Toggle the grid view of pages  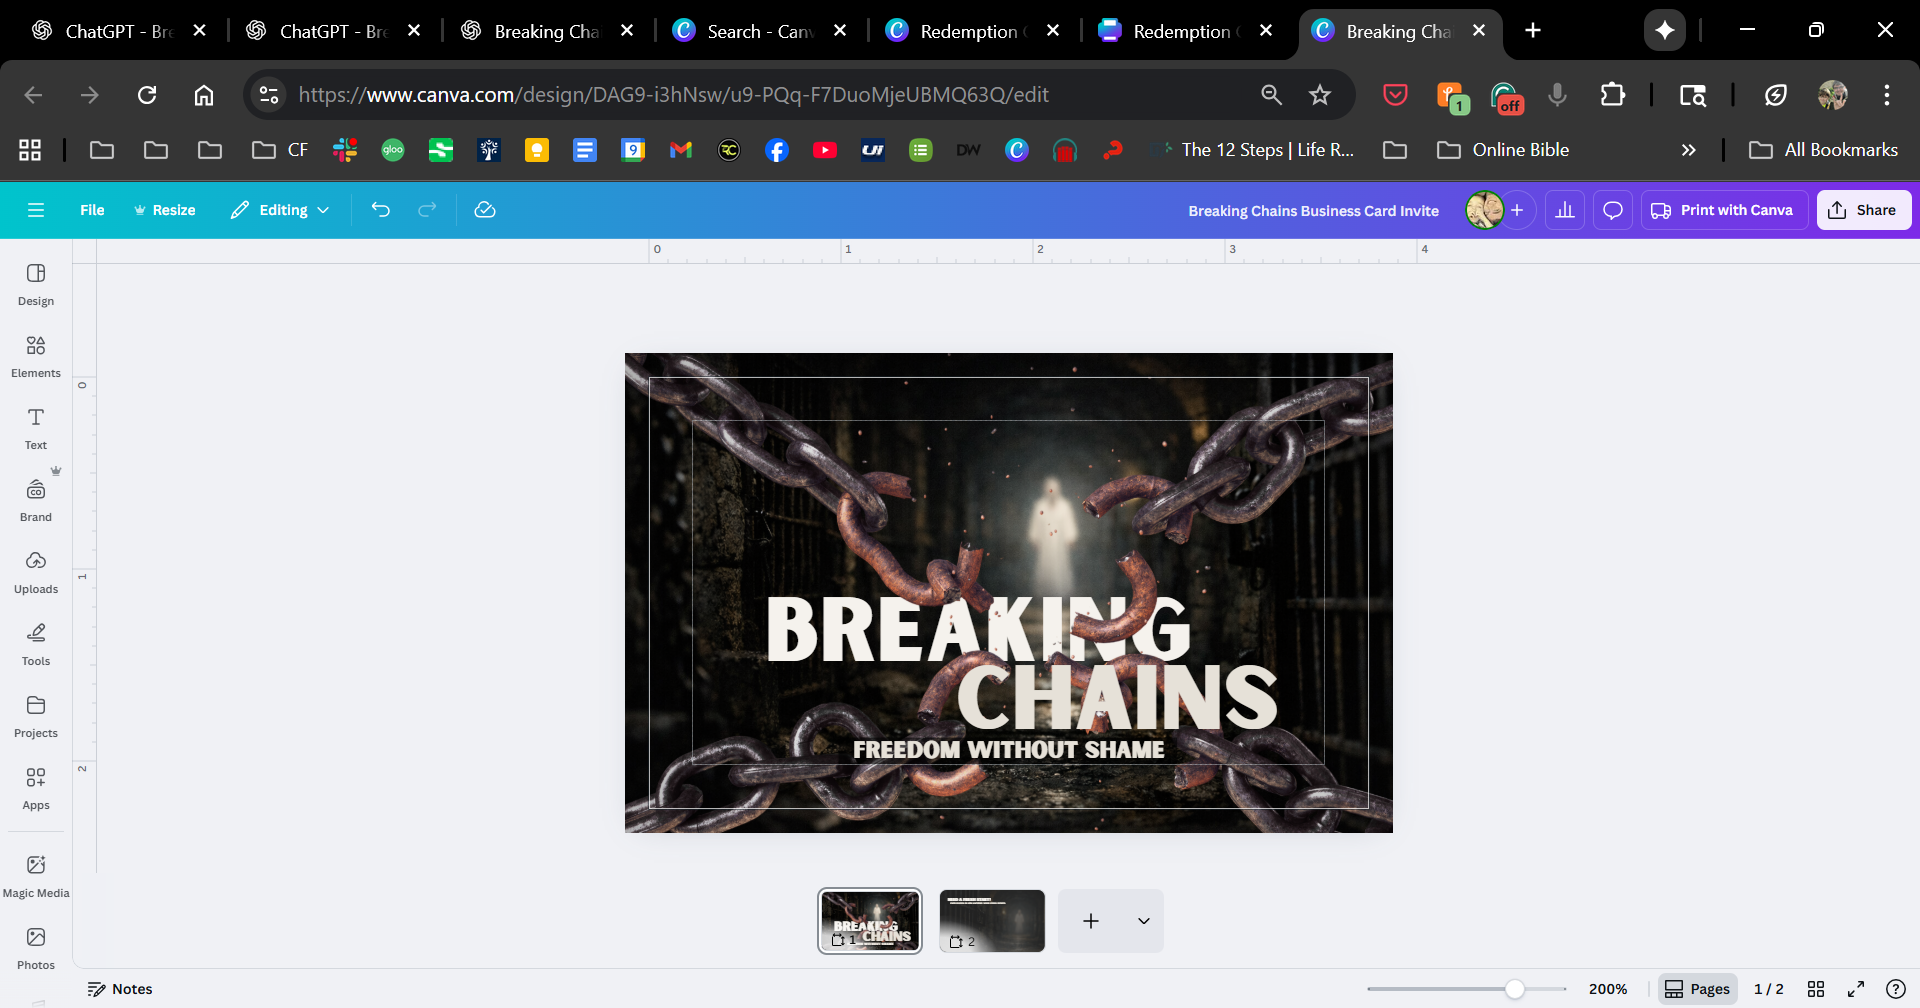pos(1816,989)
